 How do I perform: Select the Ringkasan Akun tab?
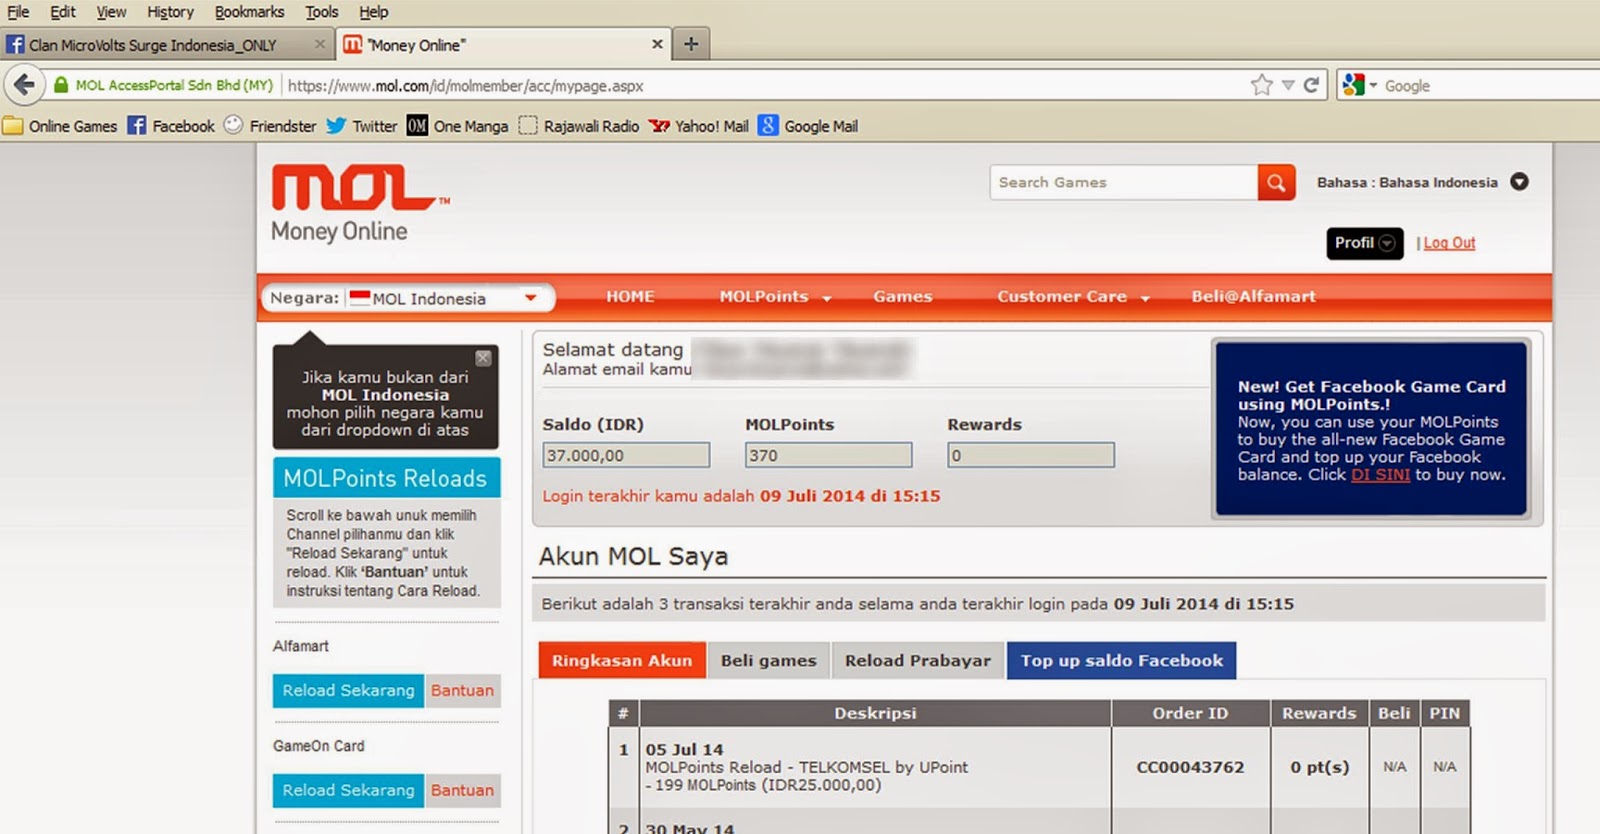[x=622, y=660]
